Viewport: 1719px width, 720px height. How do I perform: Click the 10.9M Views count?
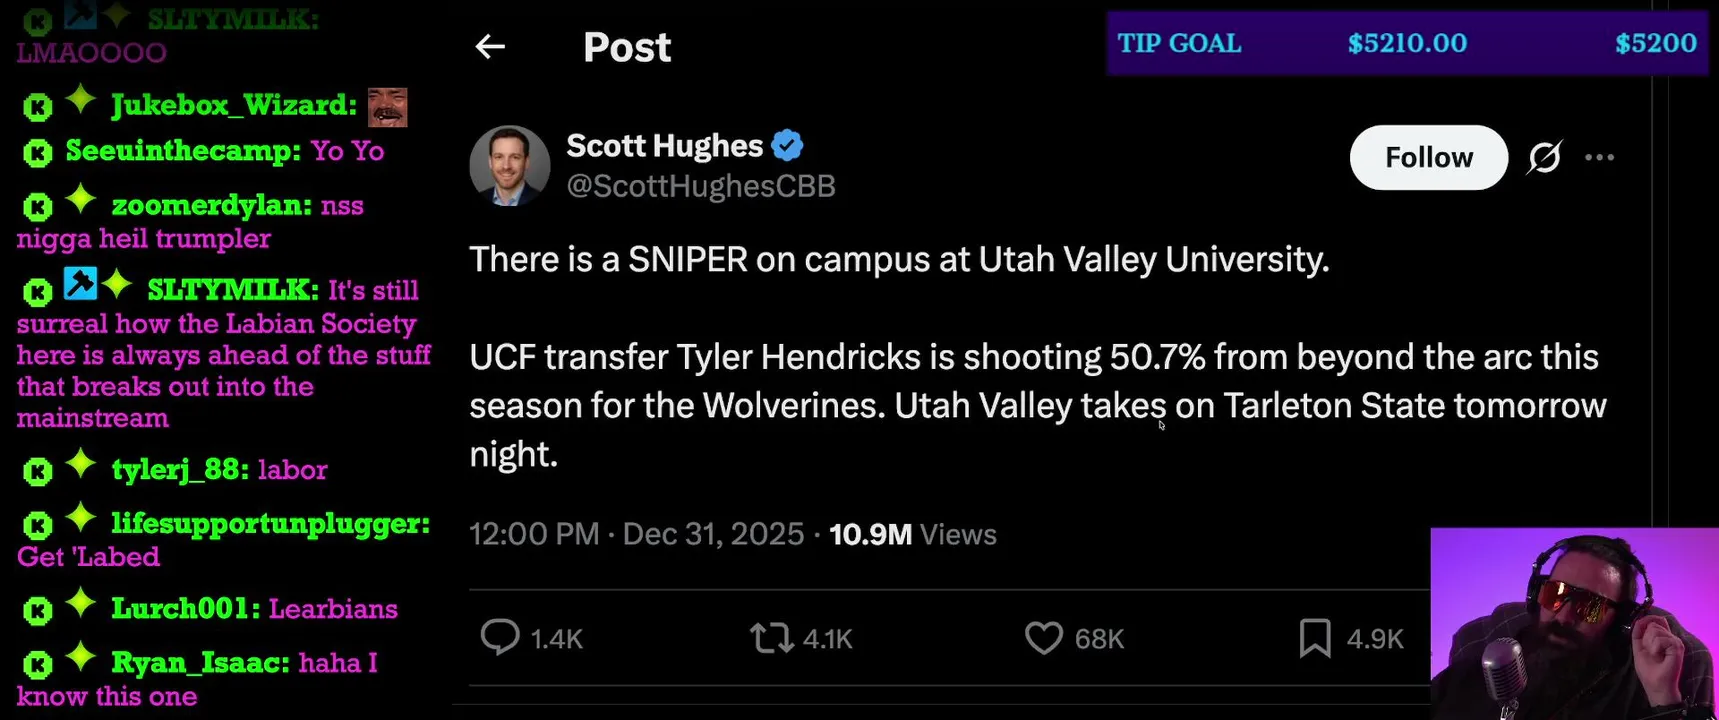point(912,535)
